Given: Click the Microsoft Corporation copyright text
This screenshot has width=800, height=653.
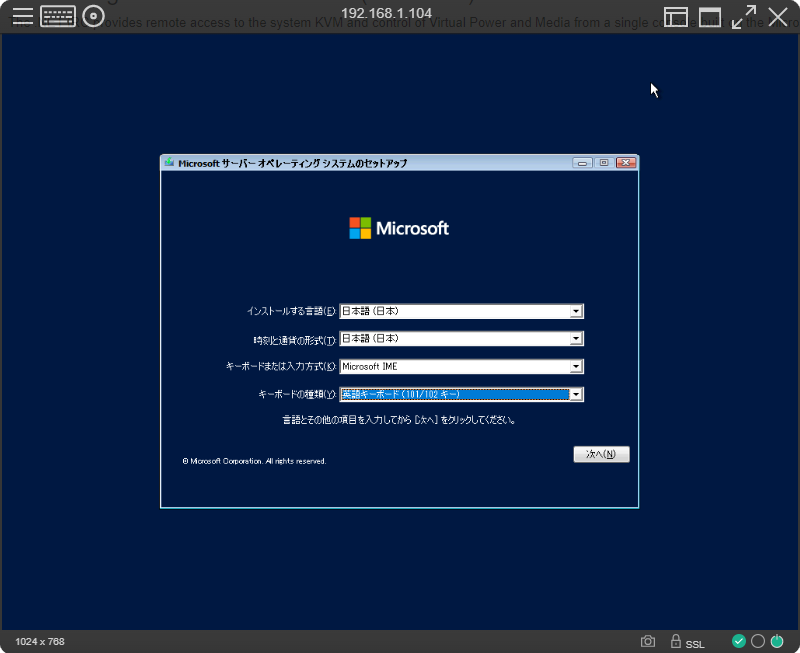Looking at the screenshot, I should click(x=254, y=461).
